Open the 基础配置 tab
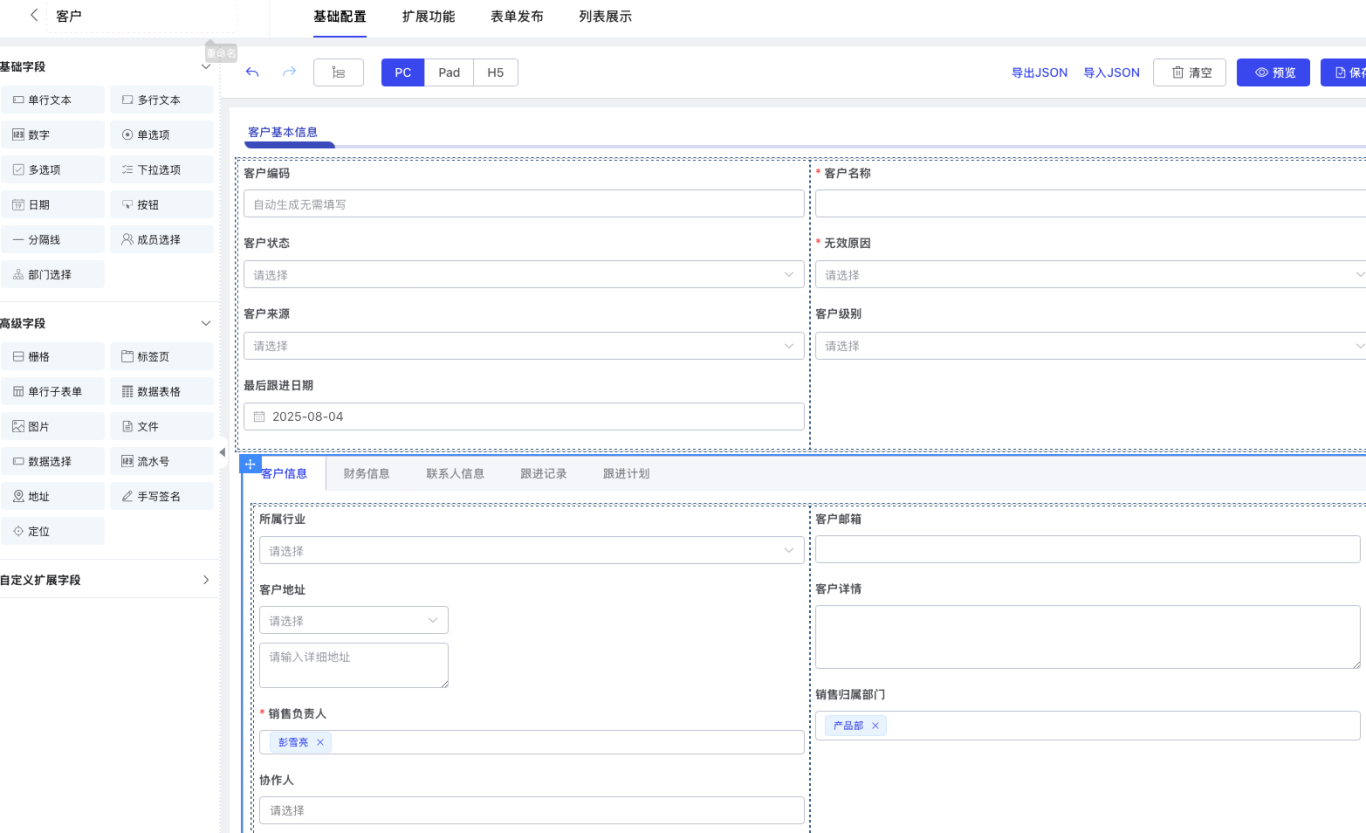Screen dimensions: 1366x833 point(340,17)
